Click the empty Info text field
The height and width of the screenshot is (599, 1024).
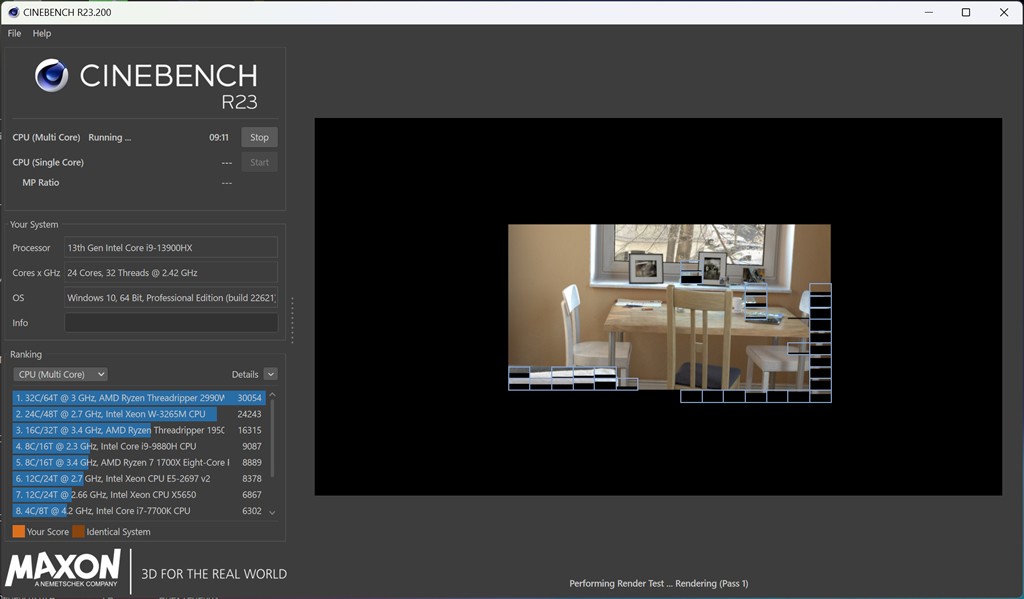click(x=171, y=323)
